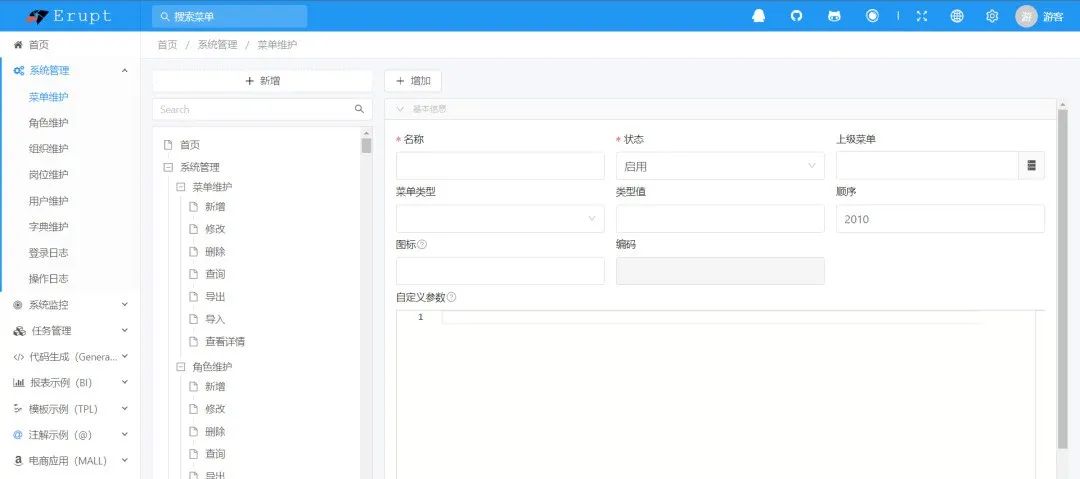The height and width of the screenshot is (479, 1080).
Task: Click the 报表示例 chart icon in sidebar
Action: tap(19, 383)
